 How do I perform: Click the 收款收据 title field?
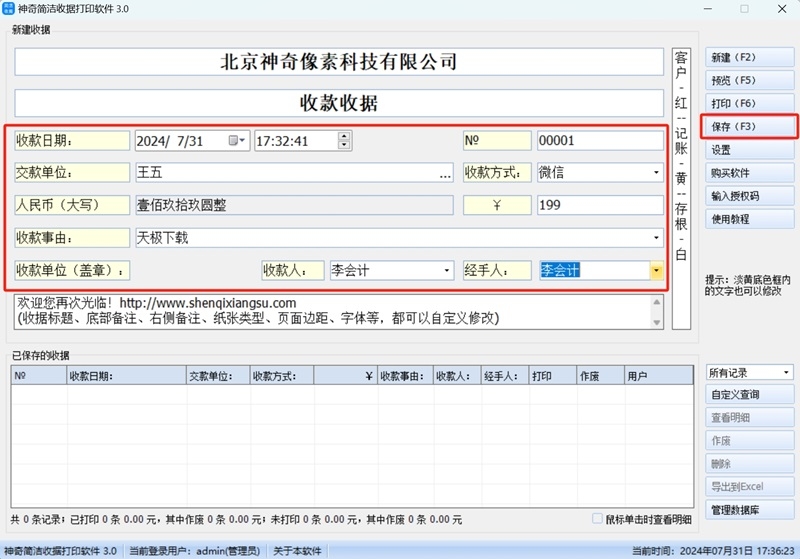coord(339,103)
